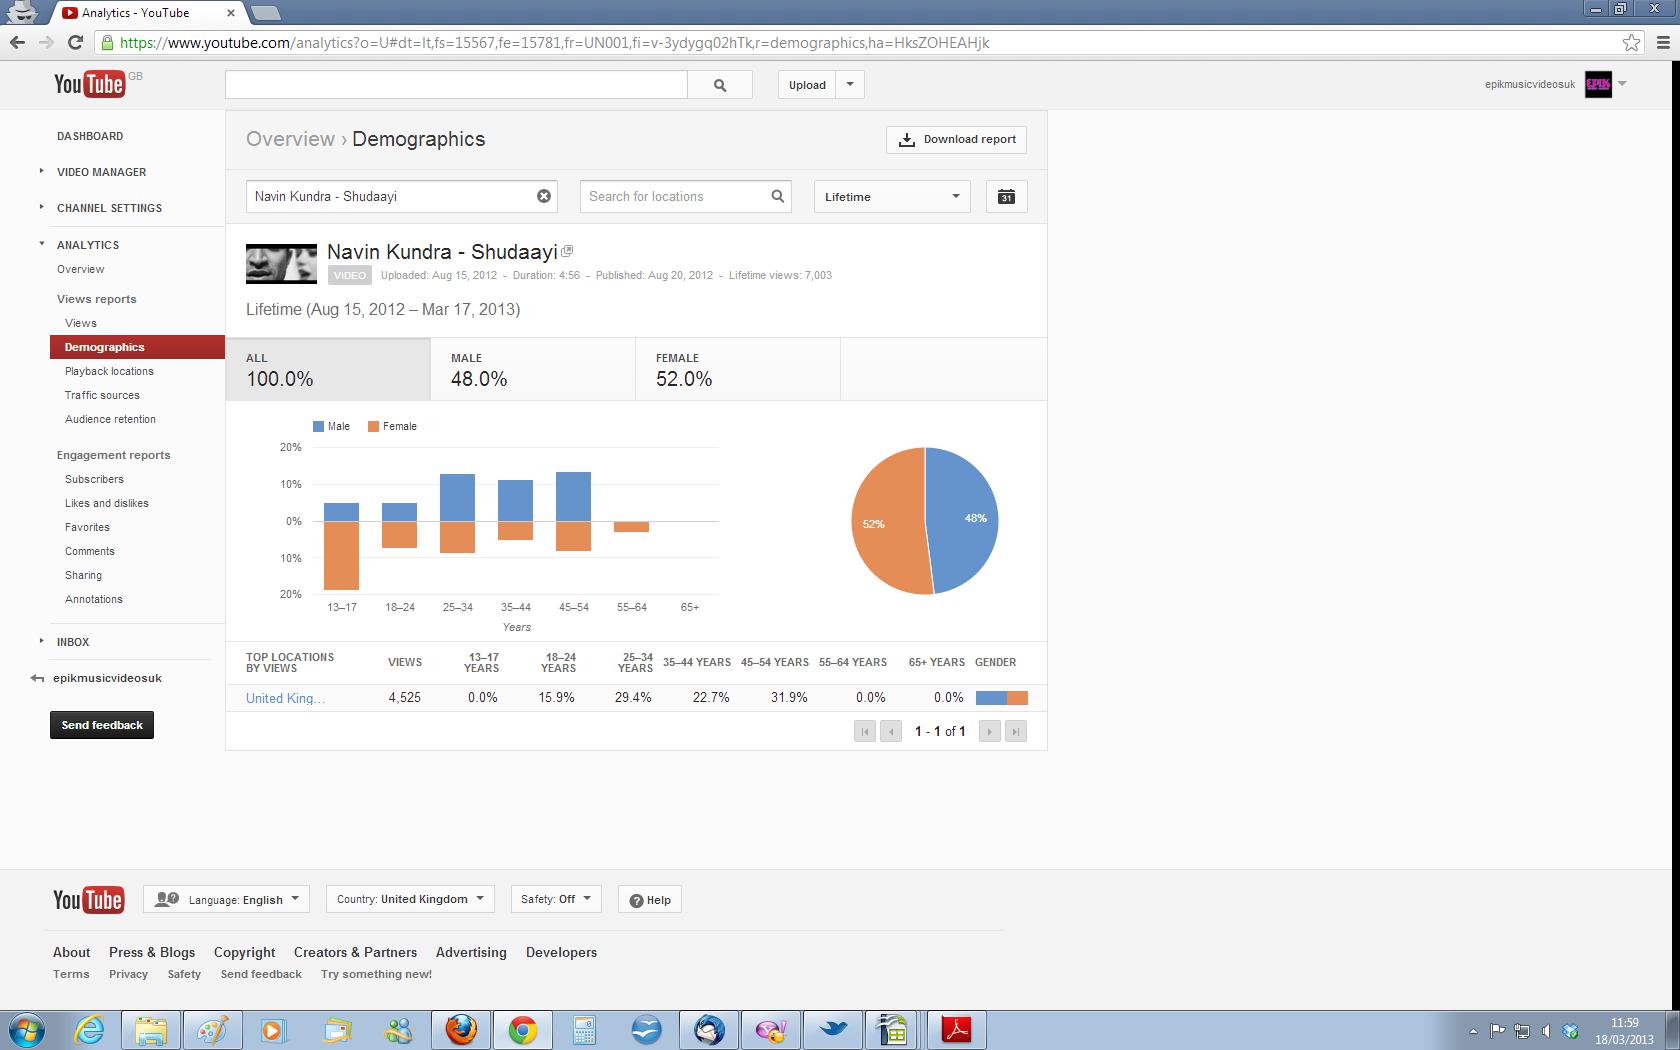Go to next page arrow in pagination
The height and width of the screenshot is (1050, 1680).
point(989,731)
